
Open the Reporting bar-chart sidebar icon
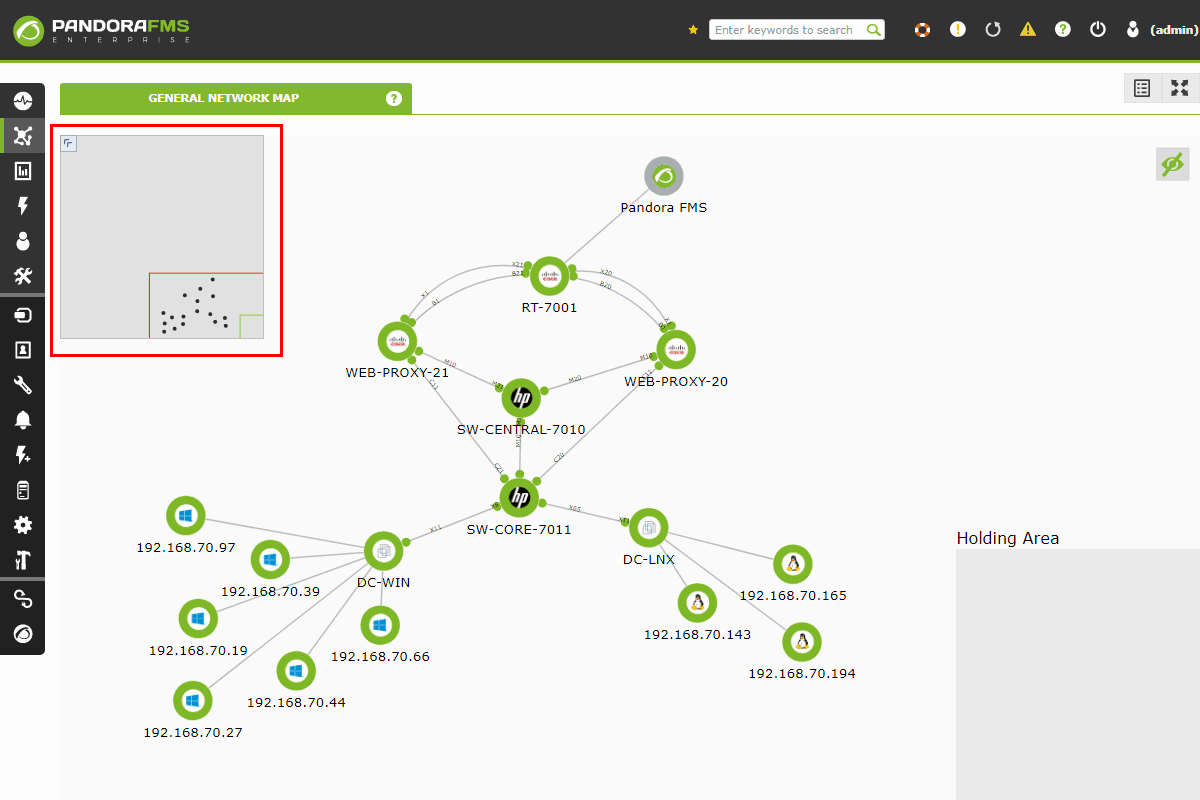[23, 171]
